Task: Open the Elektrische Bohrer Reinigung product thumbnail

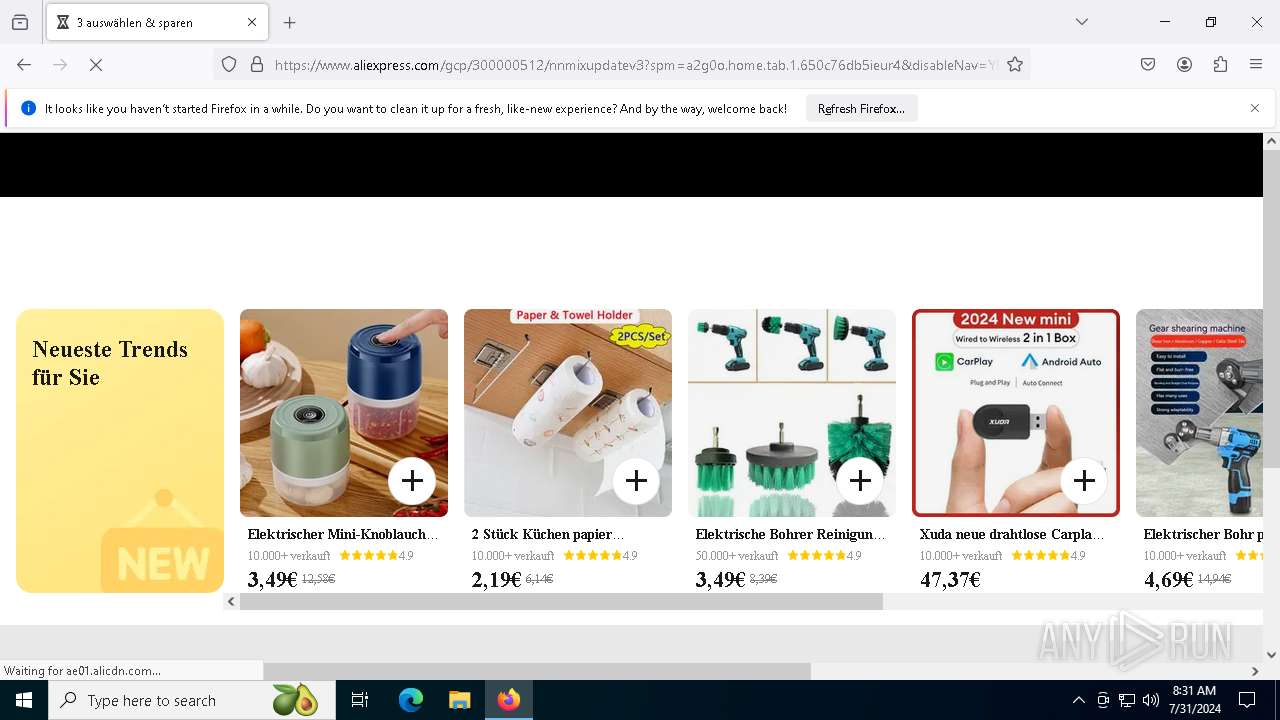Action: pyautogui.click(x=792, y=413)
